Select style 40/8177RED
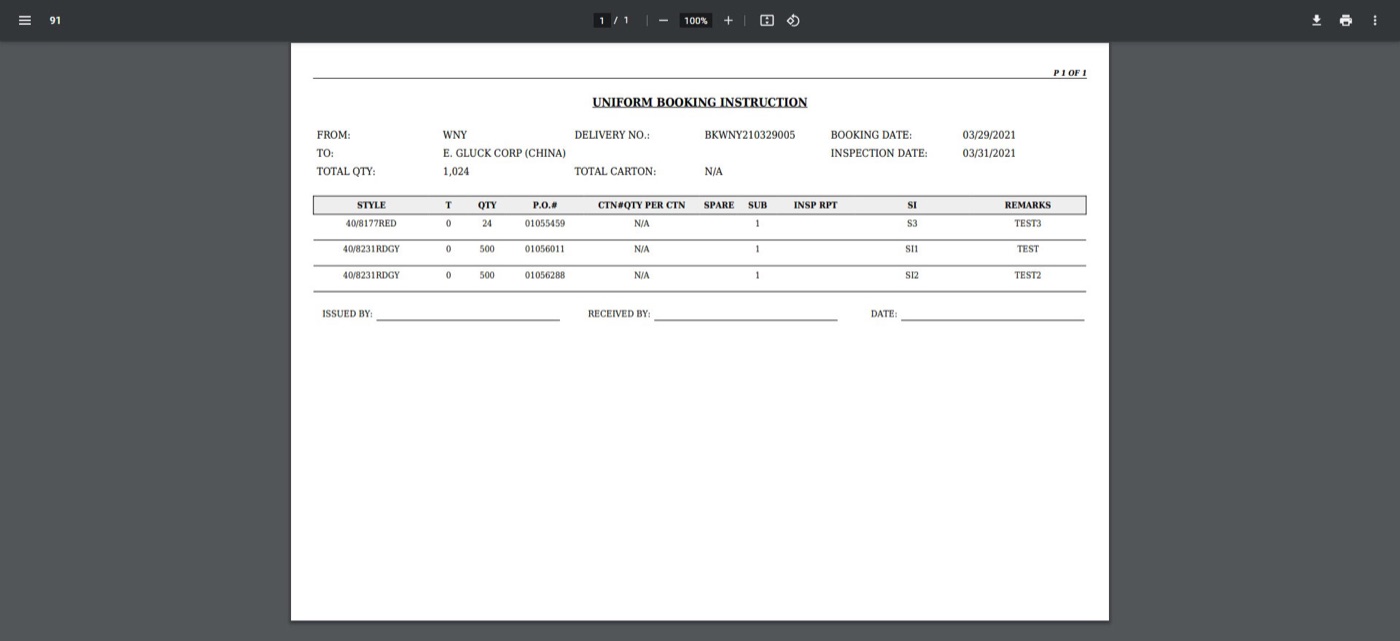This screenshot has width=1400, height=641. point(371,223)
